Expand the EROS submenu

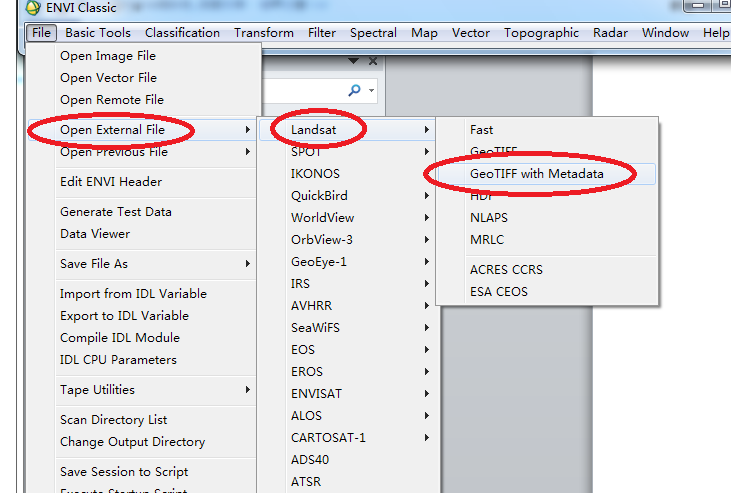click(347, 372)
